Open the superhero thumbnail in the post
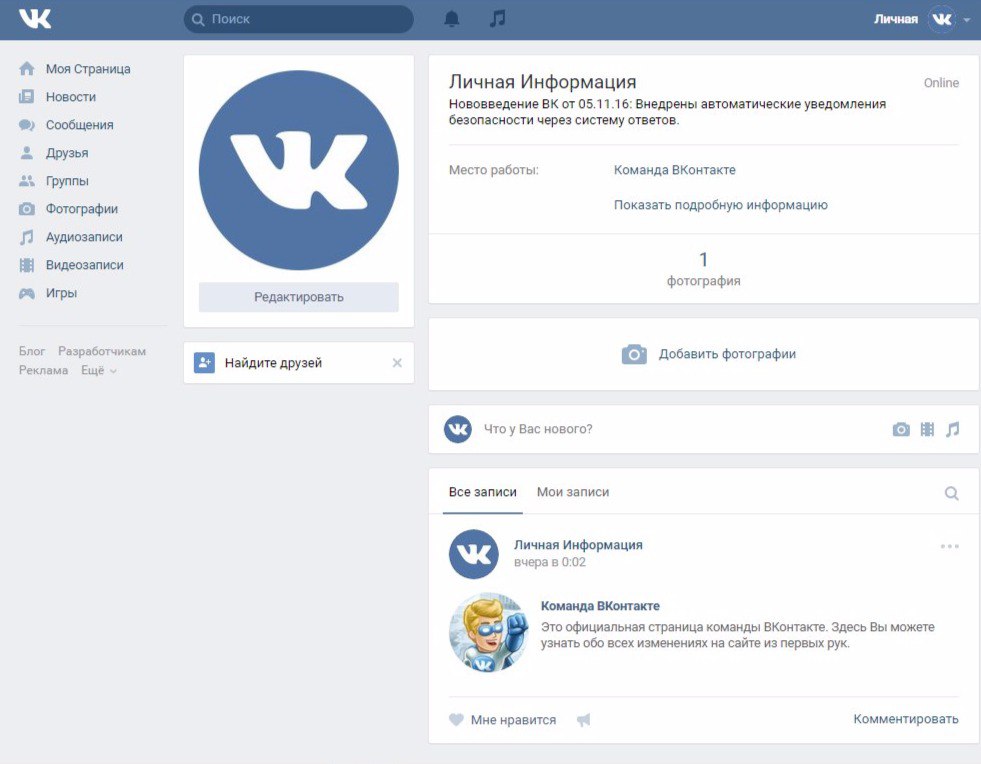This screenshot has width=981, height=764. (x=489, y=633)
